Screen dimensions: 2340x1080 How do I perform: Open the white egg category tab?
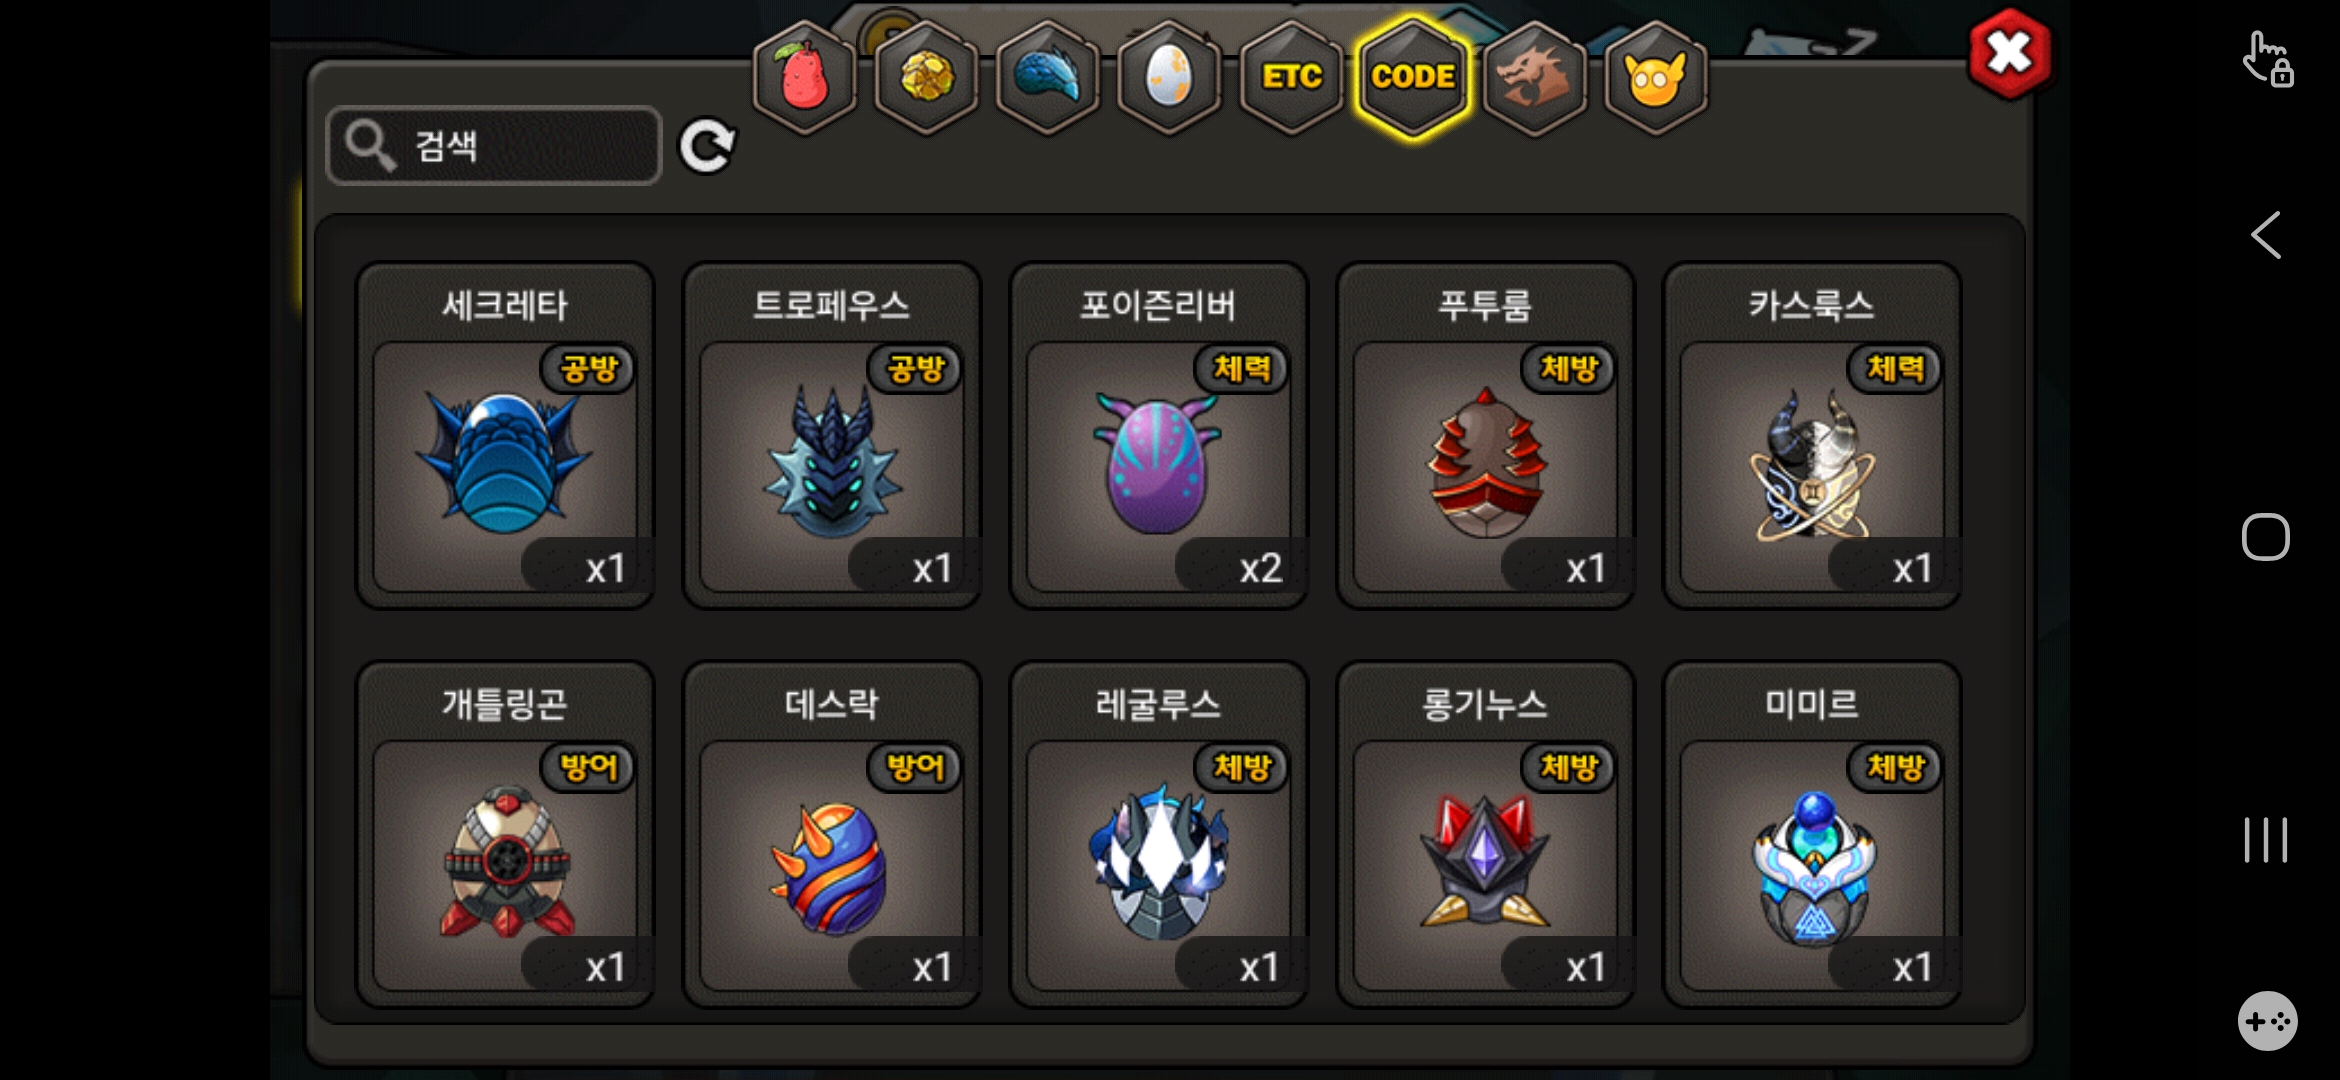pos(1170,77)
